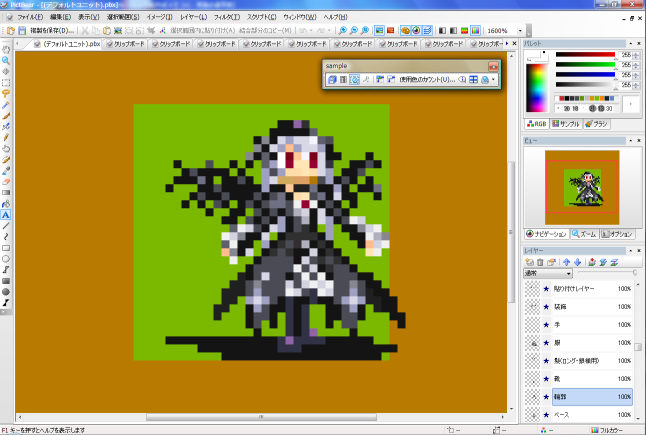Viewport: 646px width, 435px height.
Task: Open the フィルタ(T) menu
Action: click(x=227, y=17)
